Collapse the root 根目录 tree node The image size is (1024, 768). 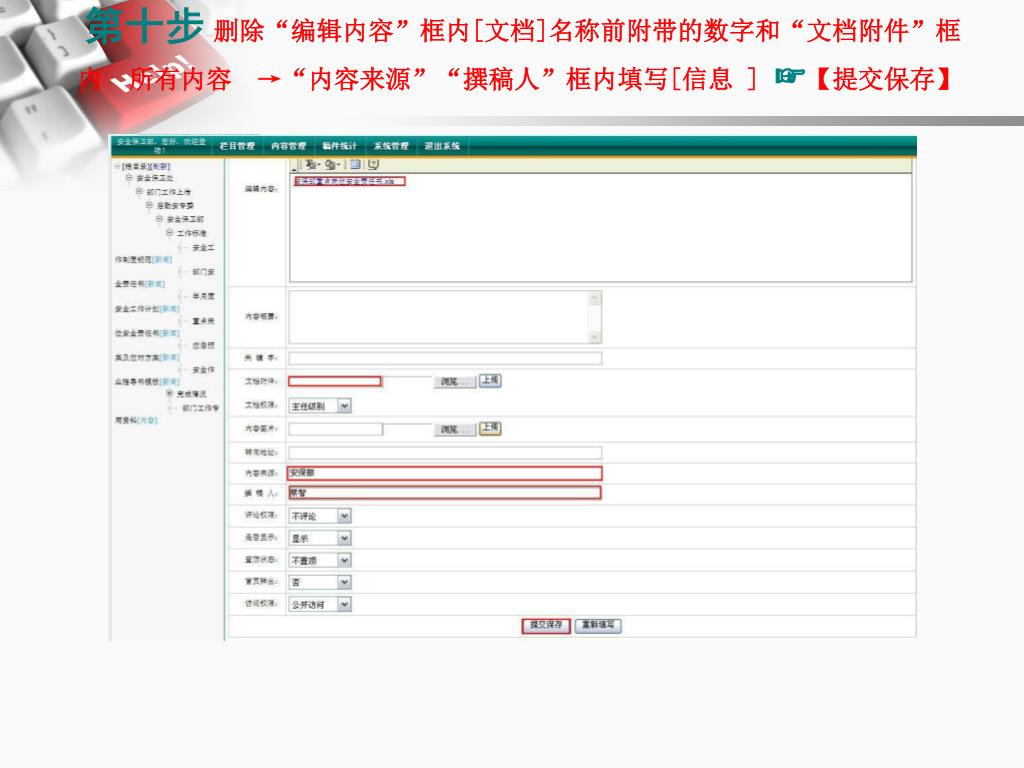coord(118,167)
